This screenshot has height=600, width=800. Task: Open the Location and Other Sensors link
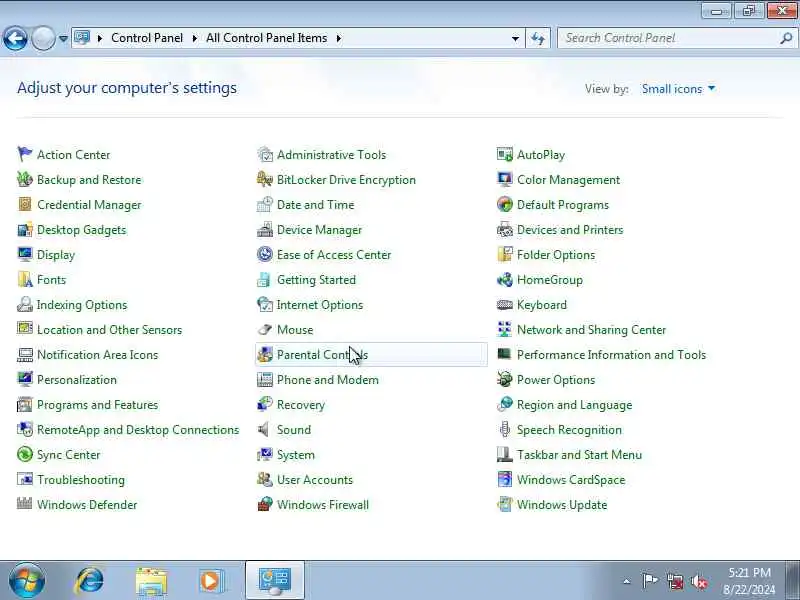coord(109,330)
